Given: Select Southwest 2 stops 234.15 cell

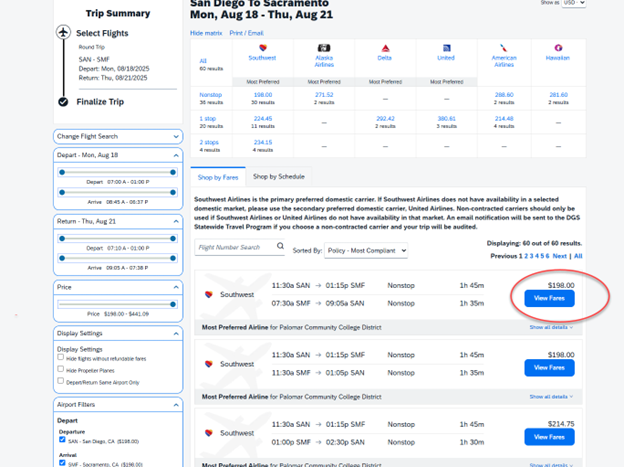Looking at the screenshot, I should (x=263, y=142).
